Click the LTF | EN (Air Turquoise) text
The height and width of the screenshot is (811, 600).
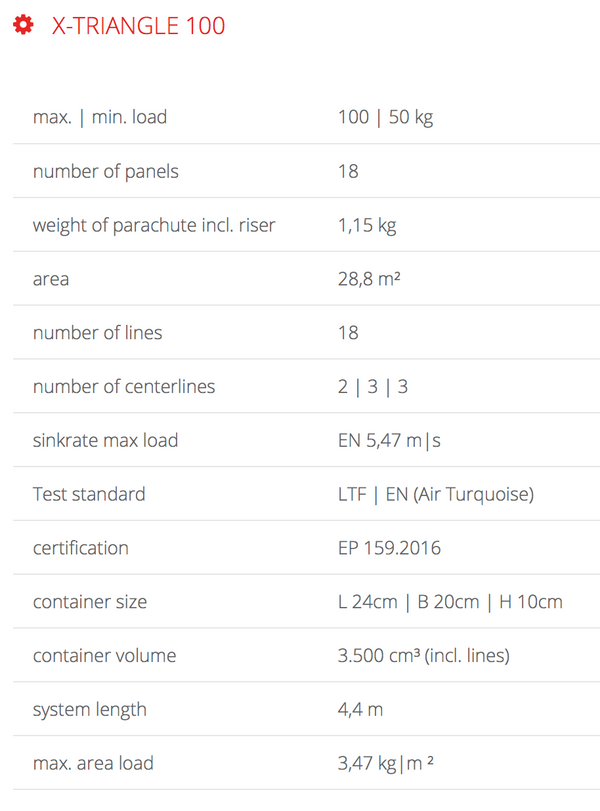coord(438,494)
